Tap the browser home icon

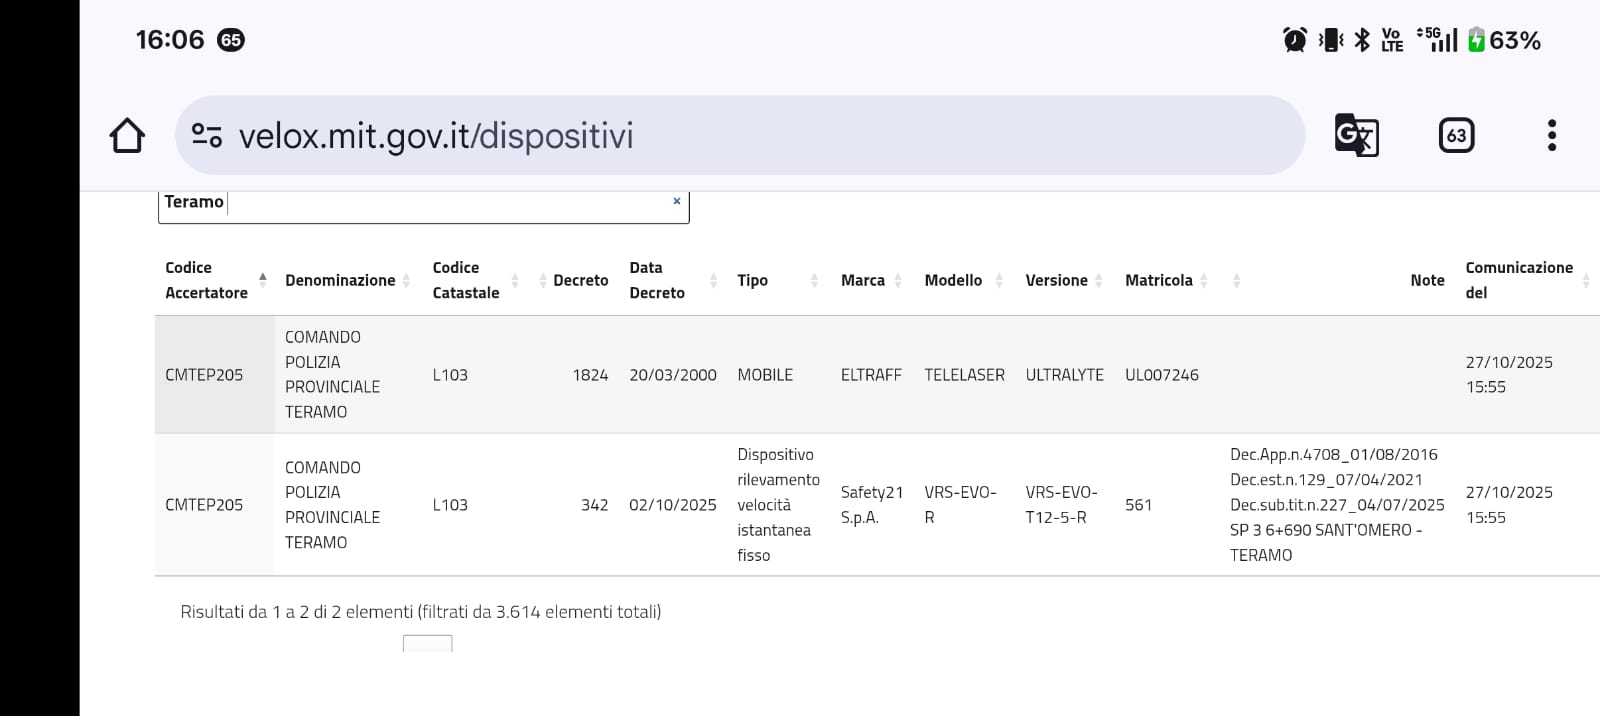coord(127,136)
